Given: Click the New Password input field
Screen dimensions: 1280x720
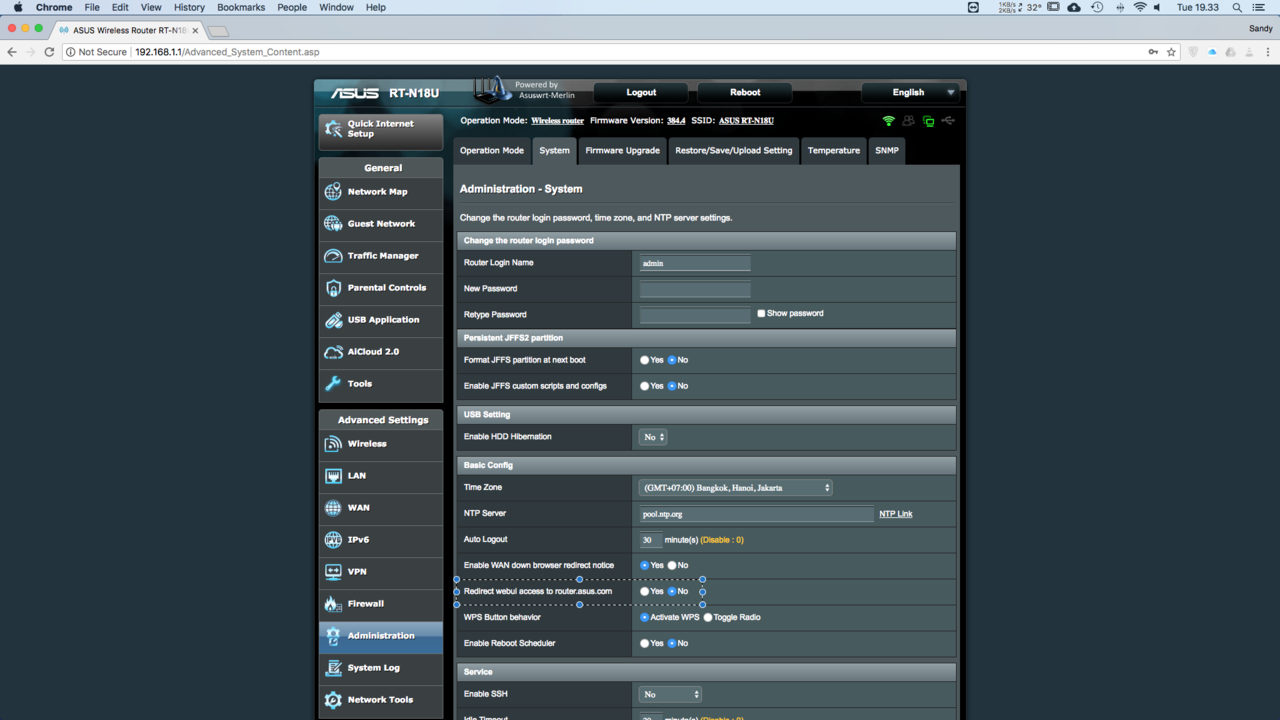Looking at the screenshot, I should (x=695, y=289).
